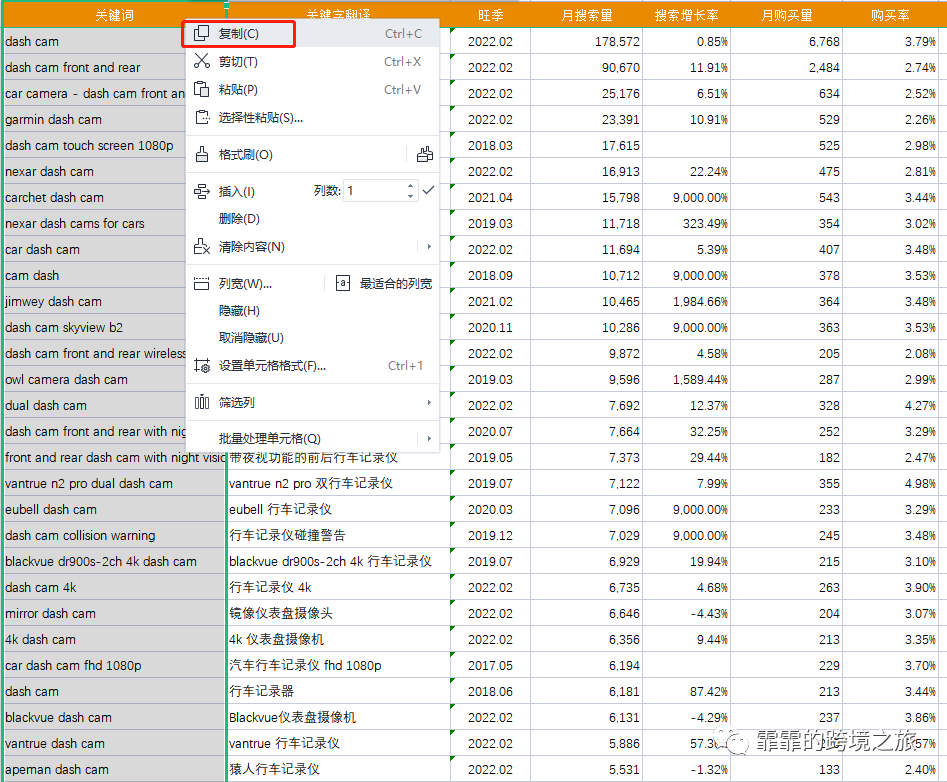Click the Paste clipboard icon

point(202,89)
